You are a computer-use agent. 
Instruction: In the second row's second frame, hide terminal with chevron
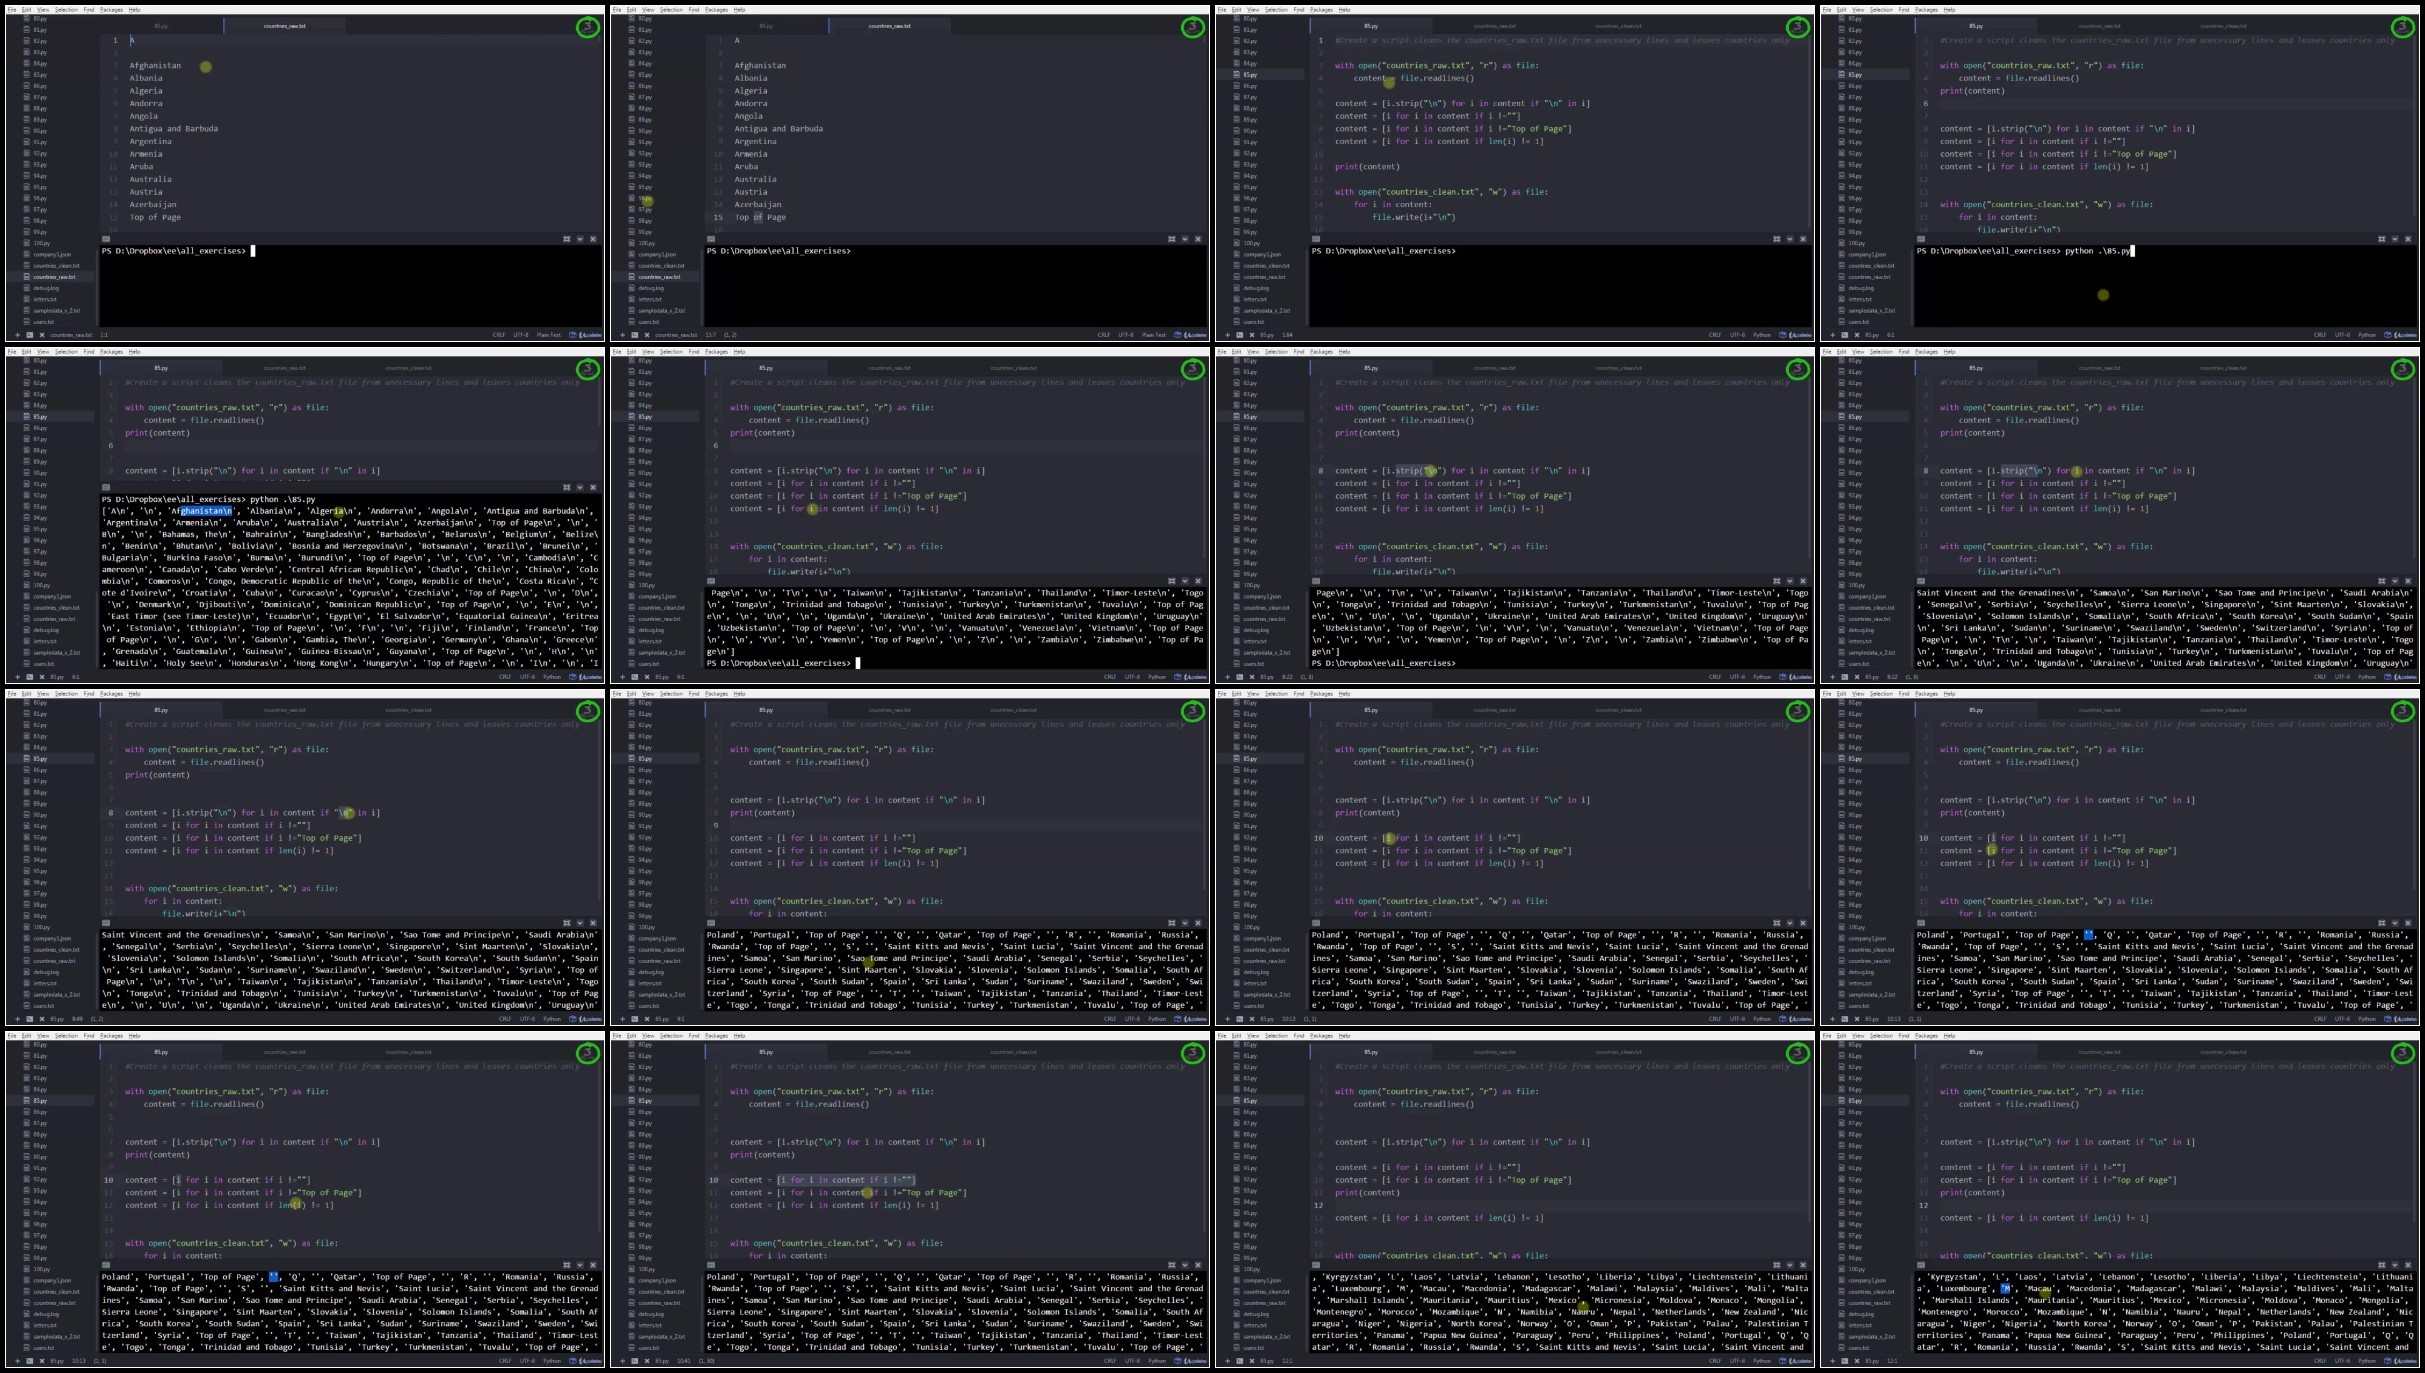click(x=1185, y=581)
